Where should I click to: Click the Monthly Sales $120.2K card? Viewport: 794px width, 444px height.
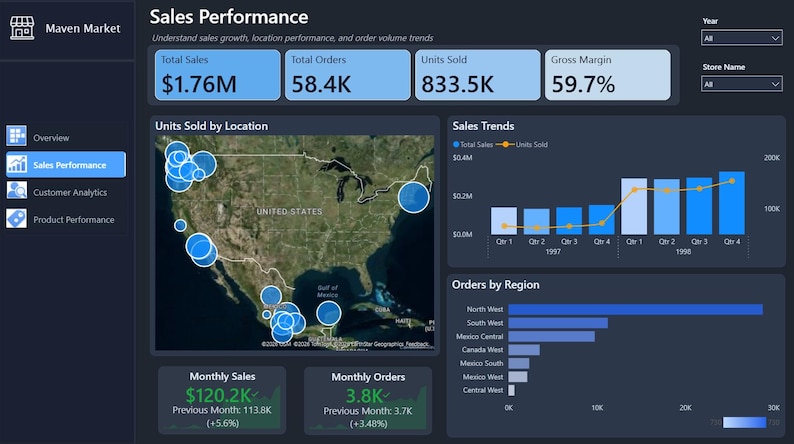tap(222, 400)
